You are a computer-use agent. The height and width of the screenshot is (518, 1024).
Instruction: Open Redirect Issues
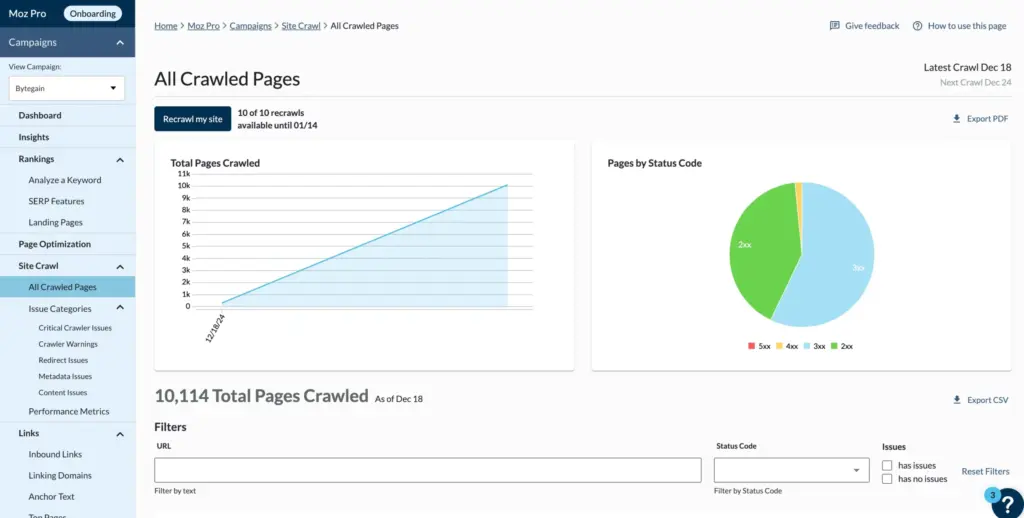tap(63, 360)
